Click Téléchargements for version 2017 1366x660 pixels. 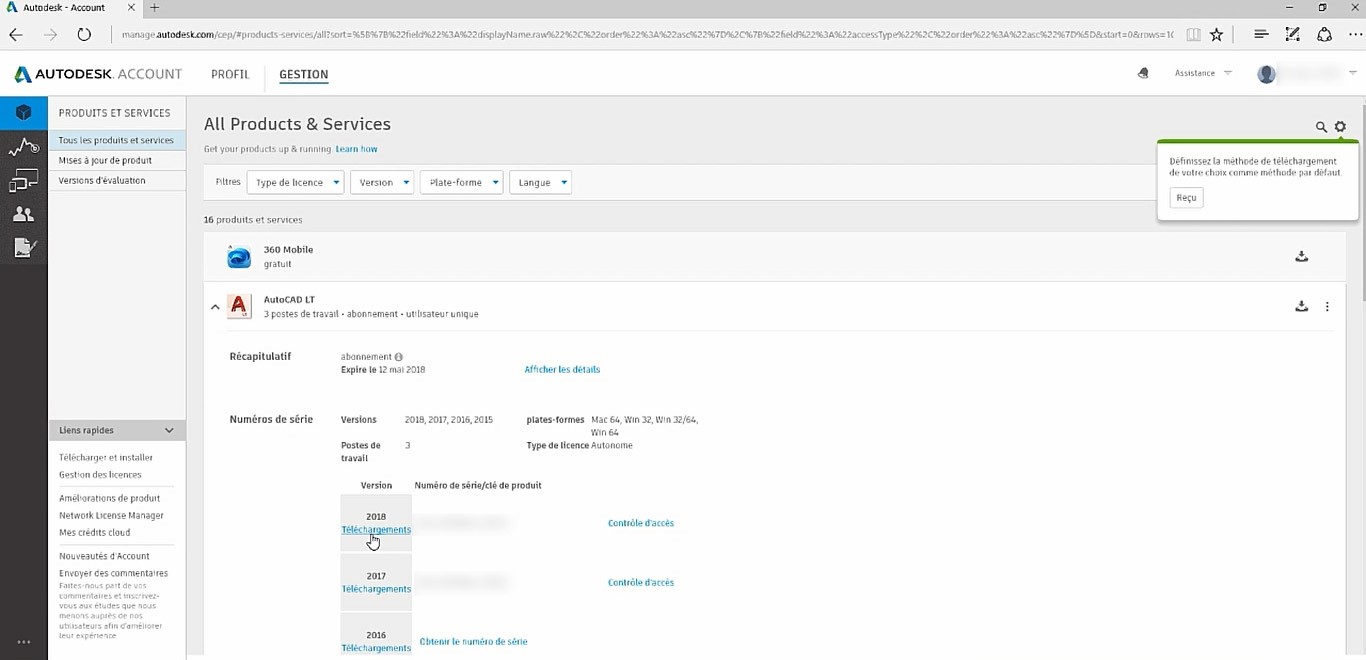click(x=376, y=589)
